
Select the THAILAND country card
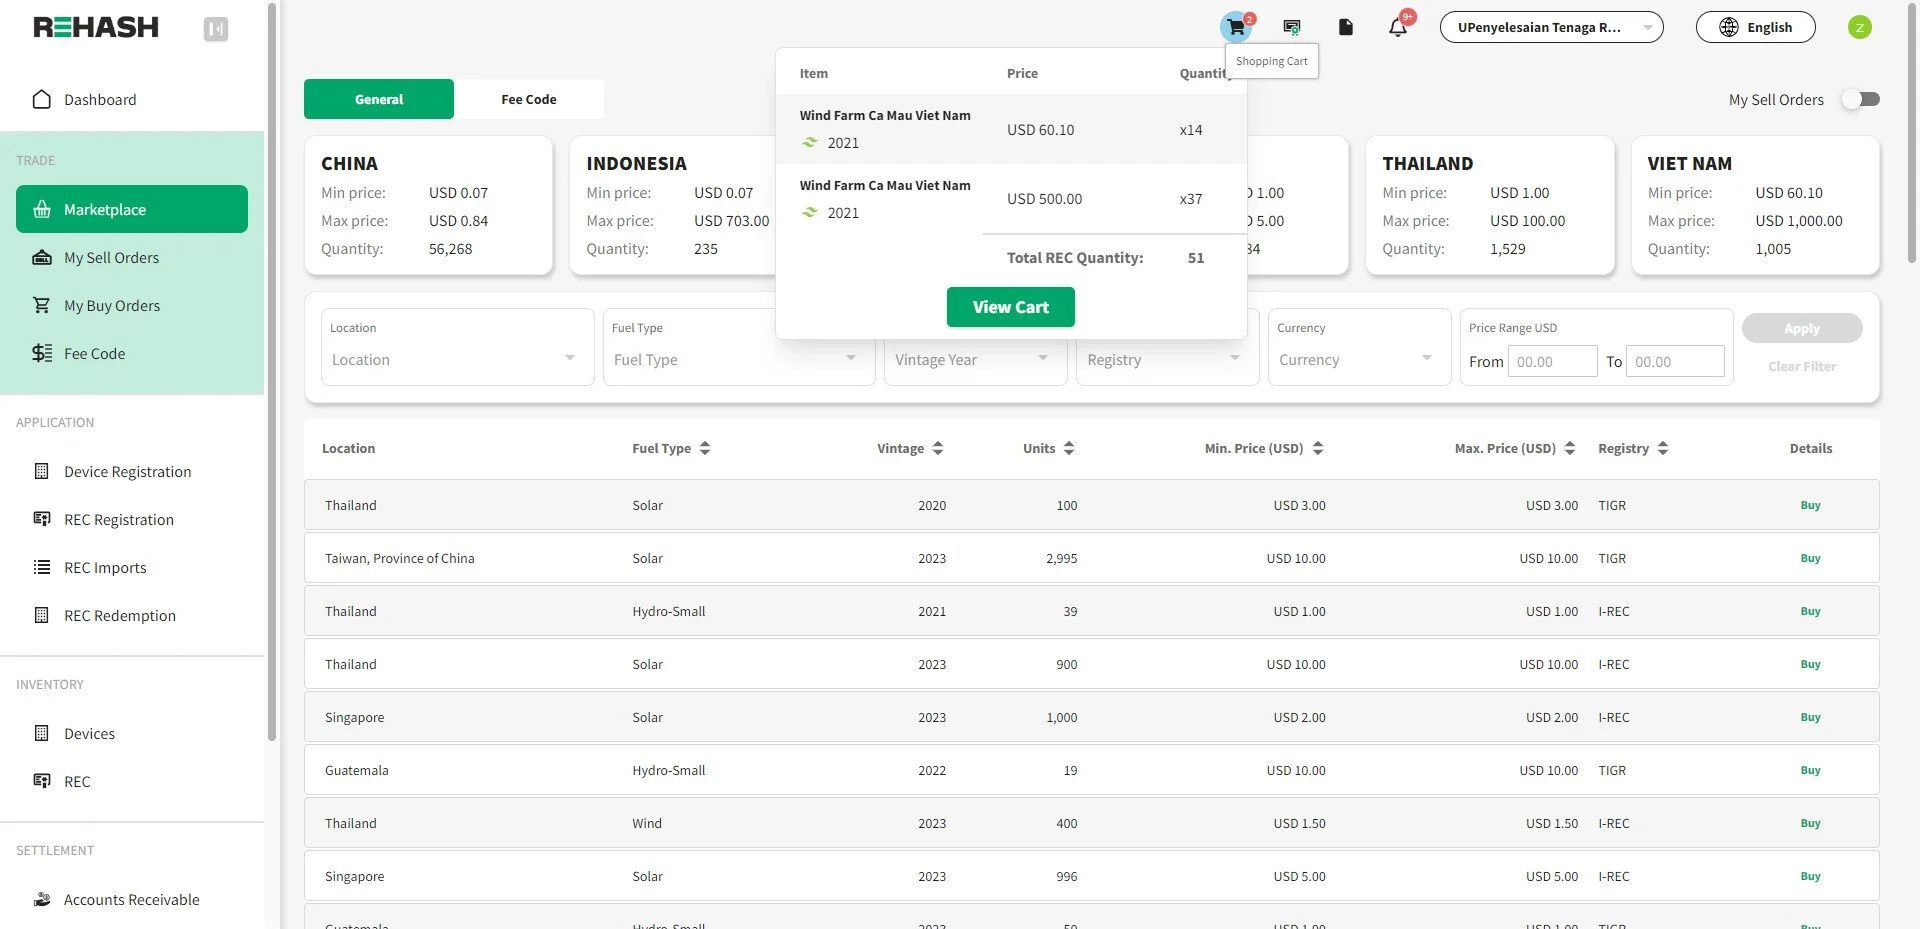(1489, 205)
